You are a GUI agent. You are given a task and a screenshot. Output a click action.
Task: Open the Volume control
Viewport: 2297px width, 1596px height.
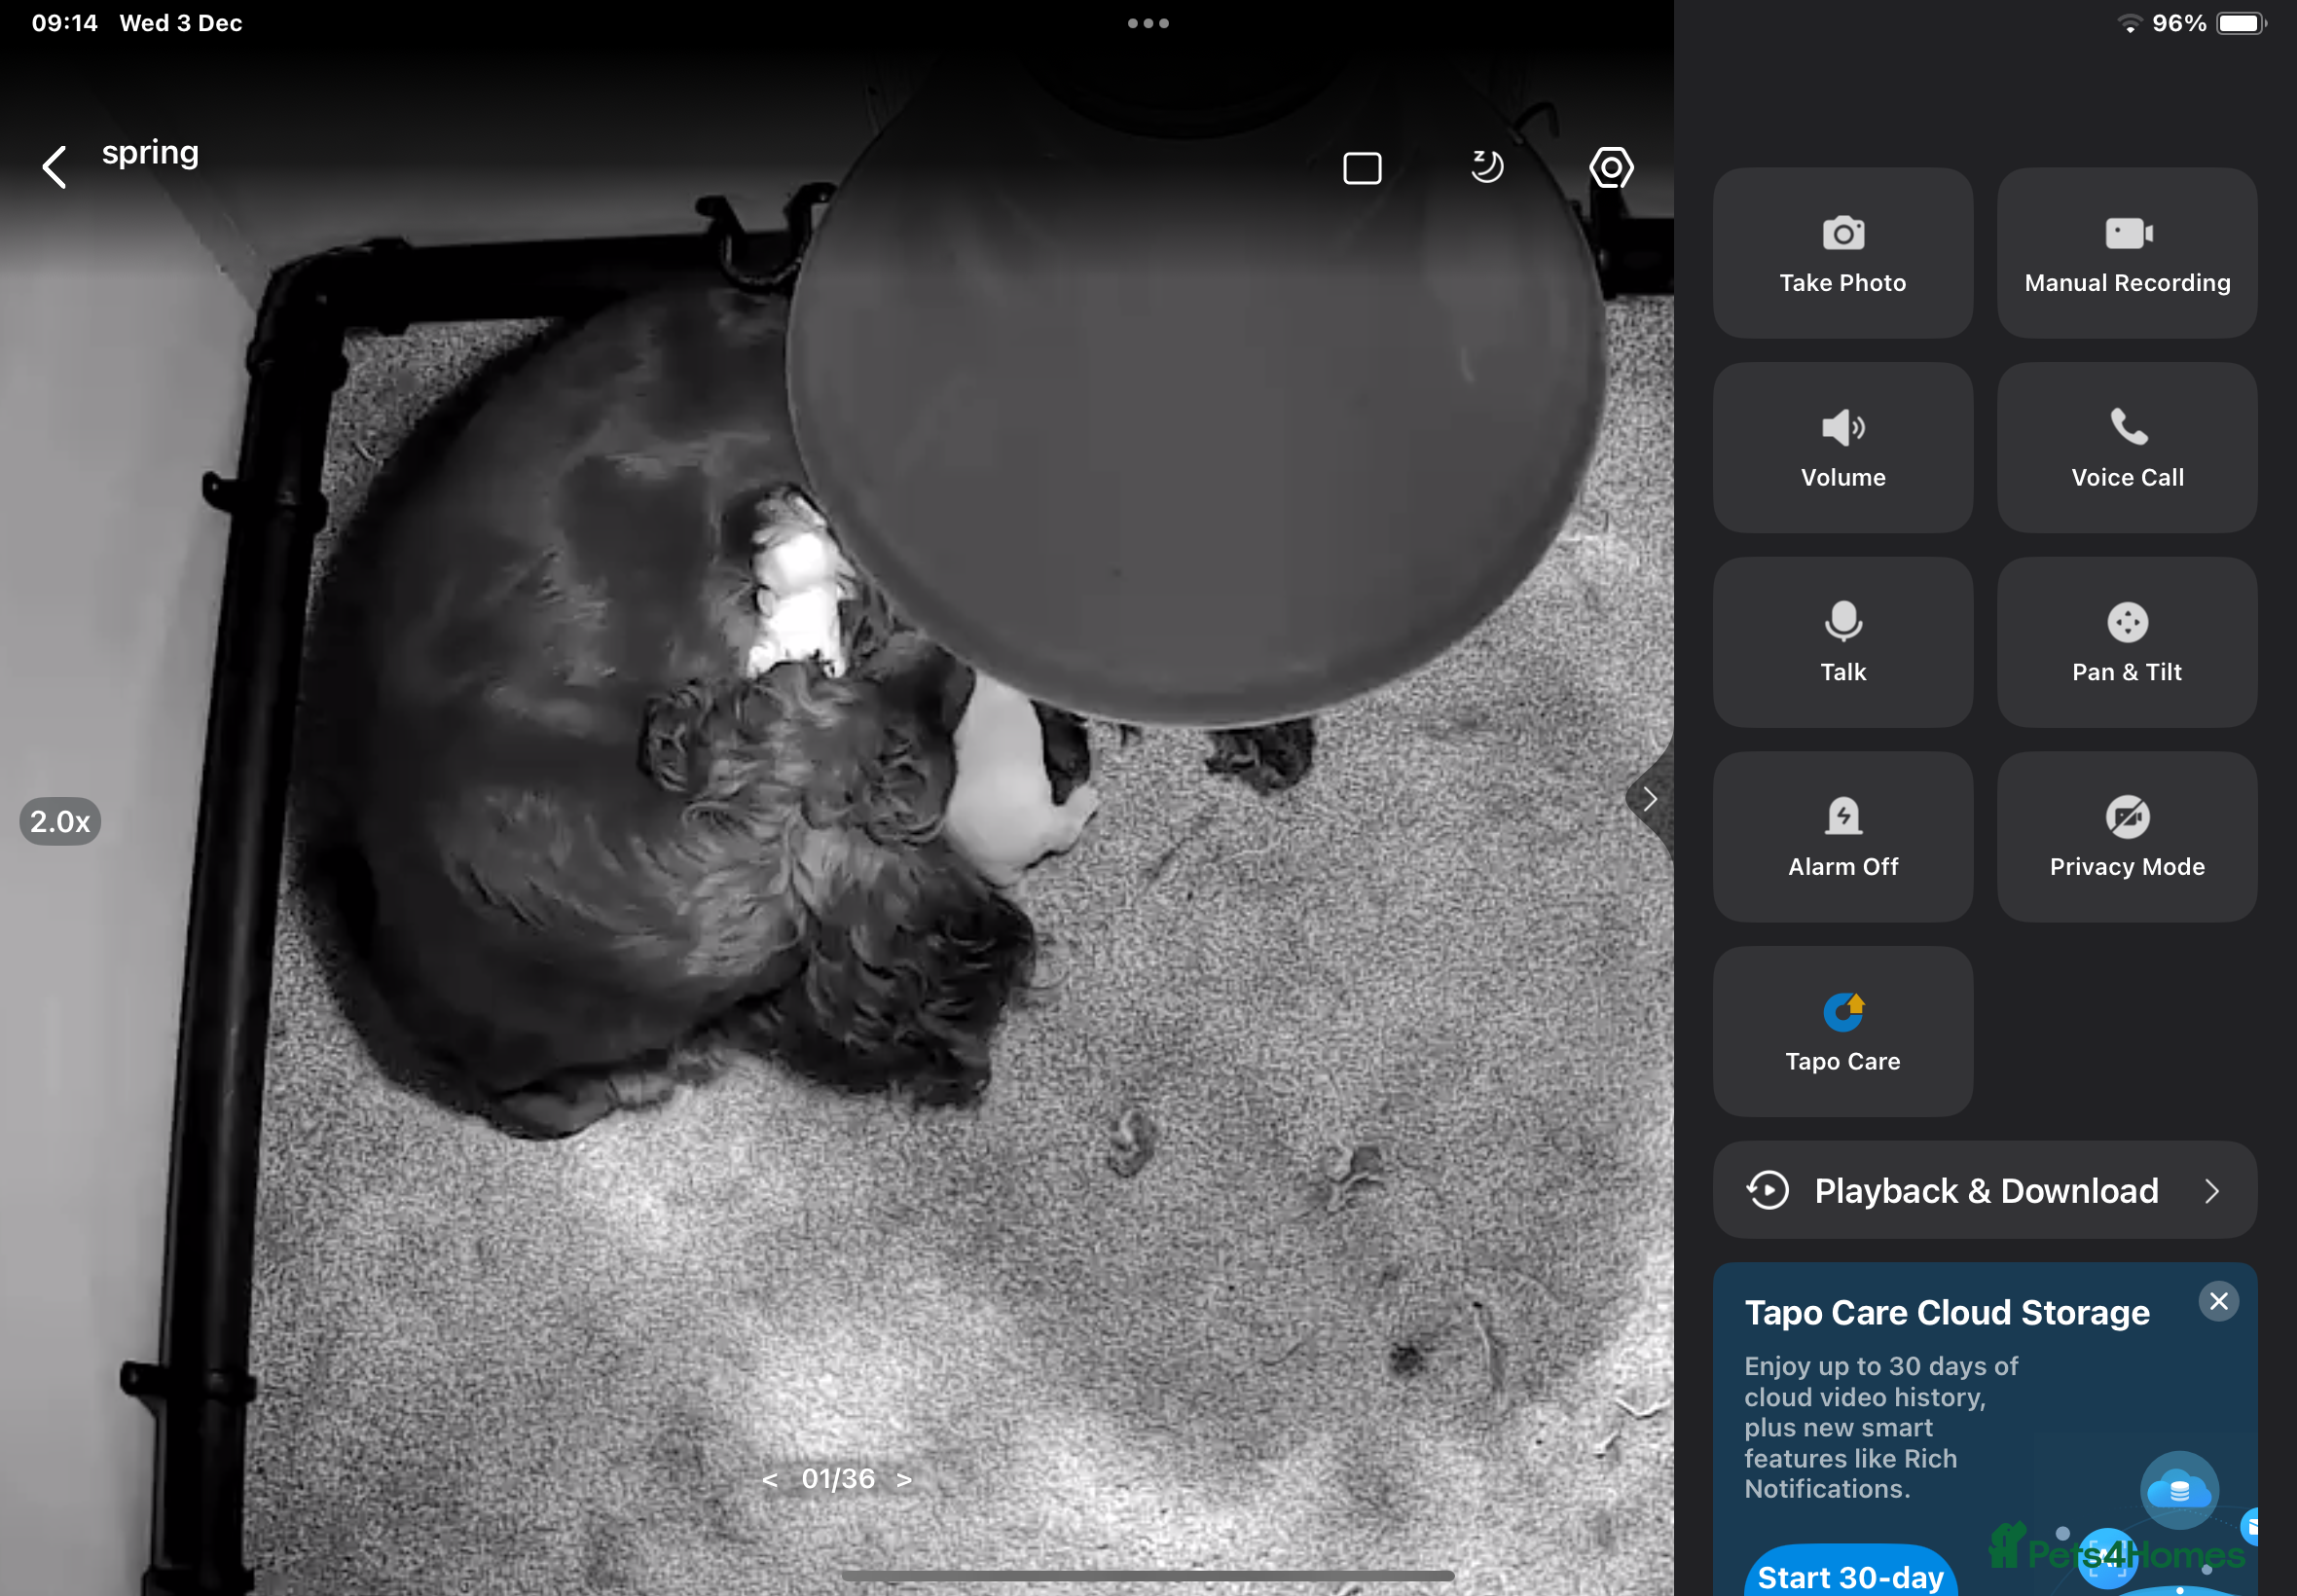pos(1842,447)
